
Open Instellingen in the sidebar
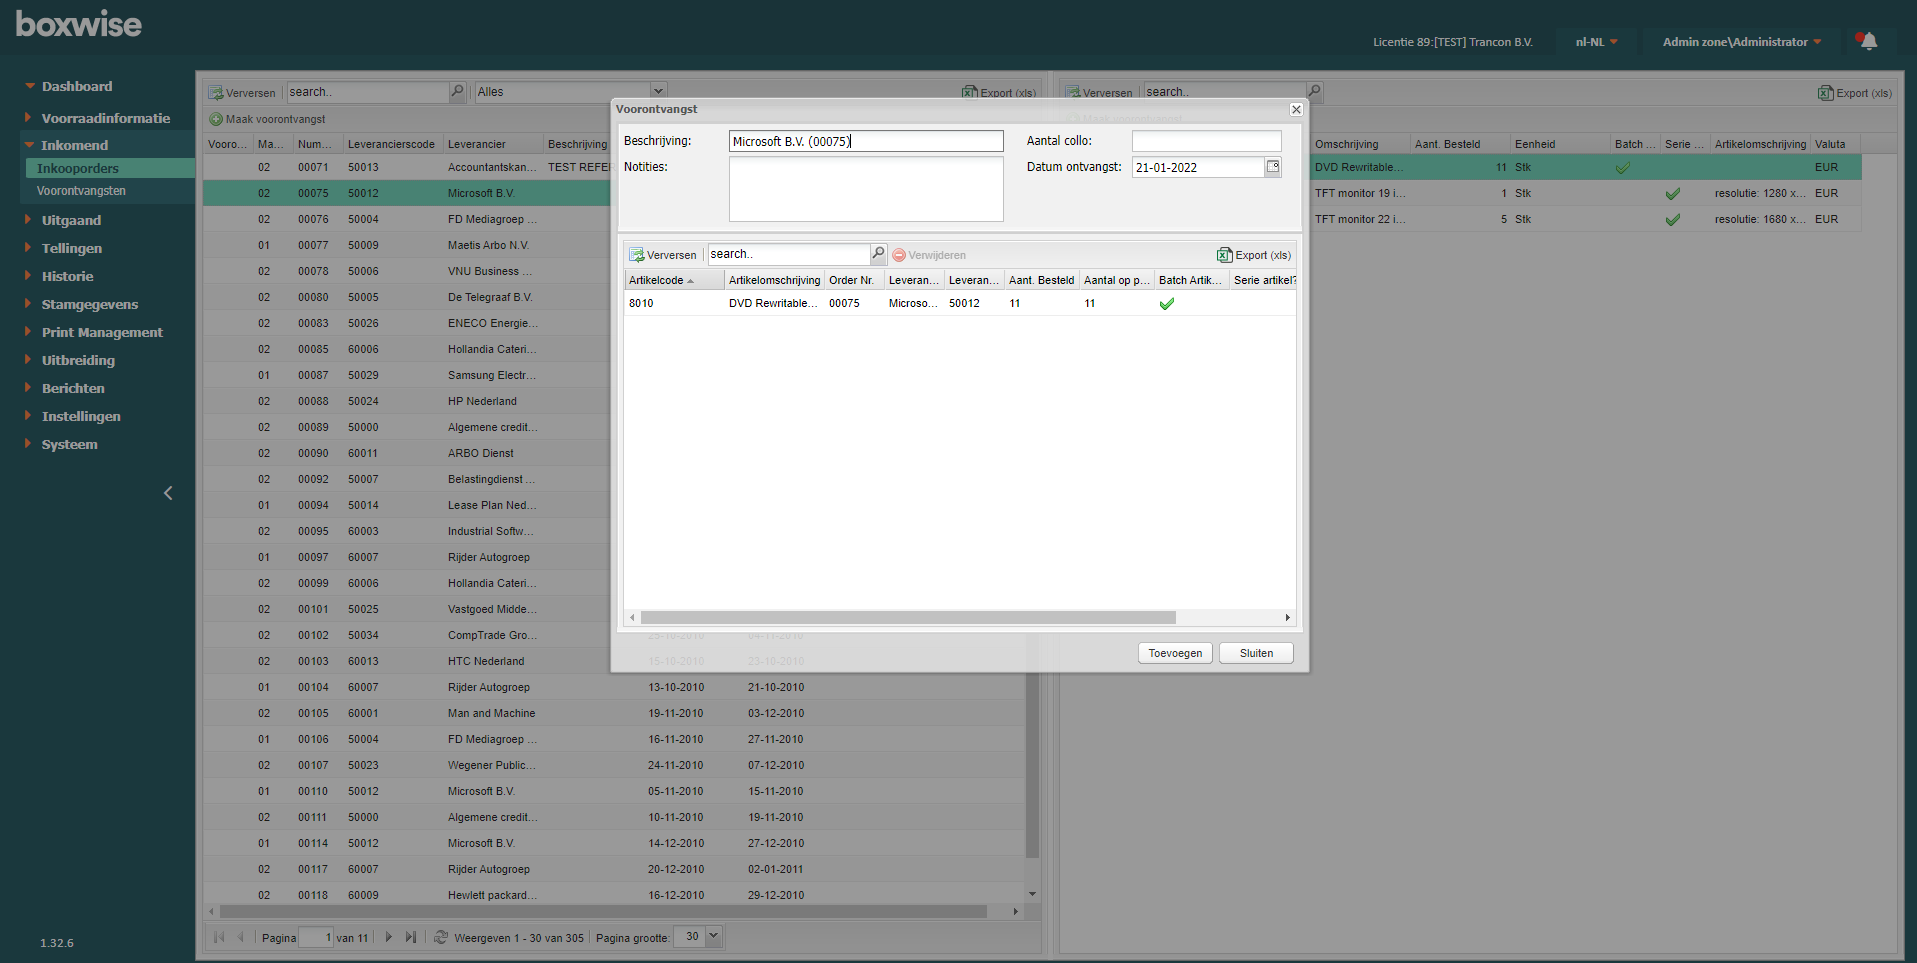click(x=81, y=416)
